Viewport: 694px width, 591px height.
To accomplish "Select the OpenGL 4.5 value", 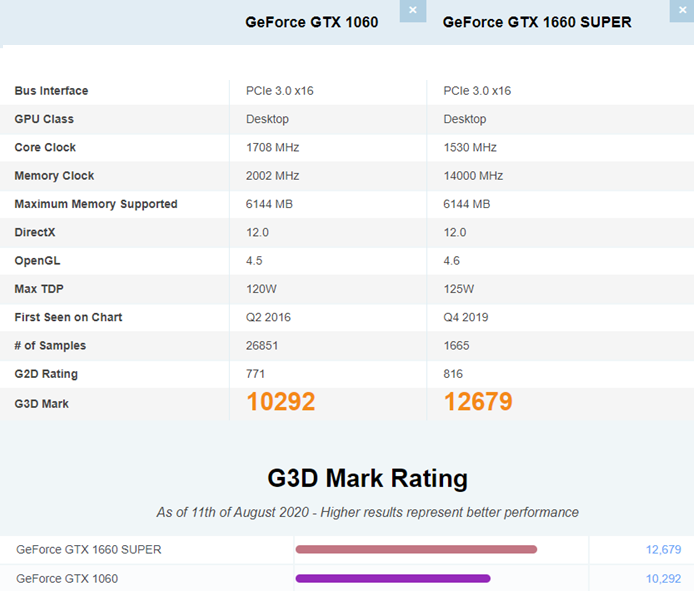I will pyautogui.click(x=254, y=261).
